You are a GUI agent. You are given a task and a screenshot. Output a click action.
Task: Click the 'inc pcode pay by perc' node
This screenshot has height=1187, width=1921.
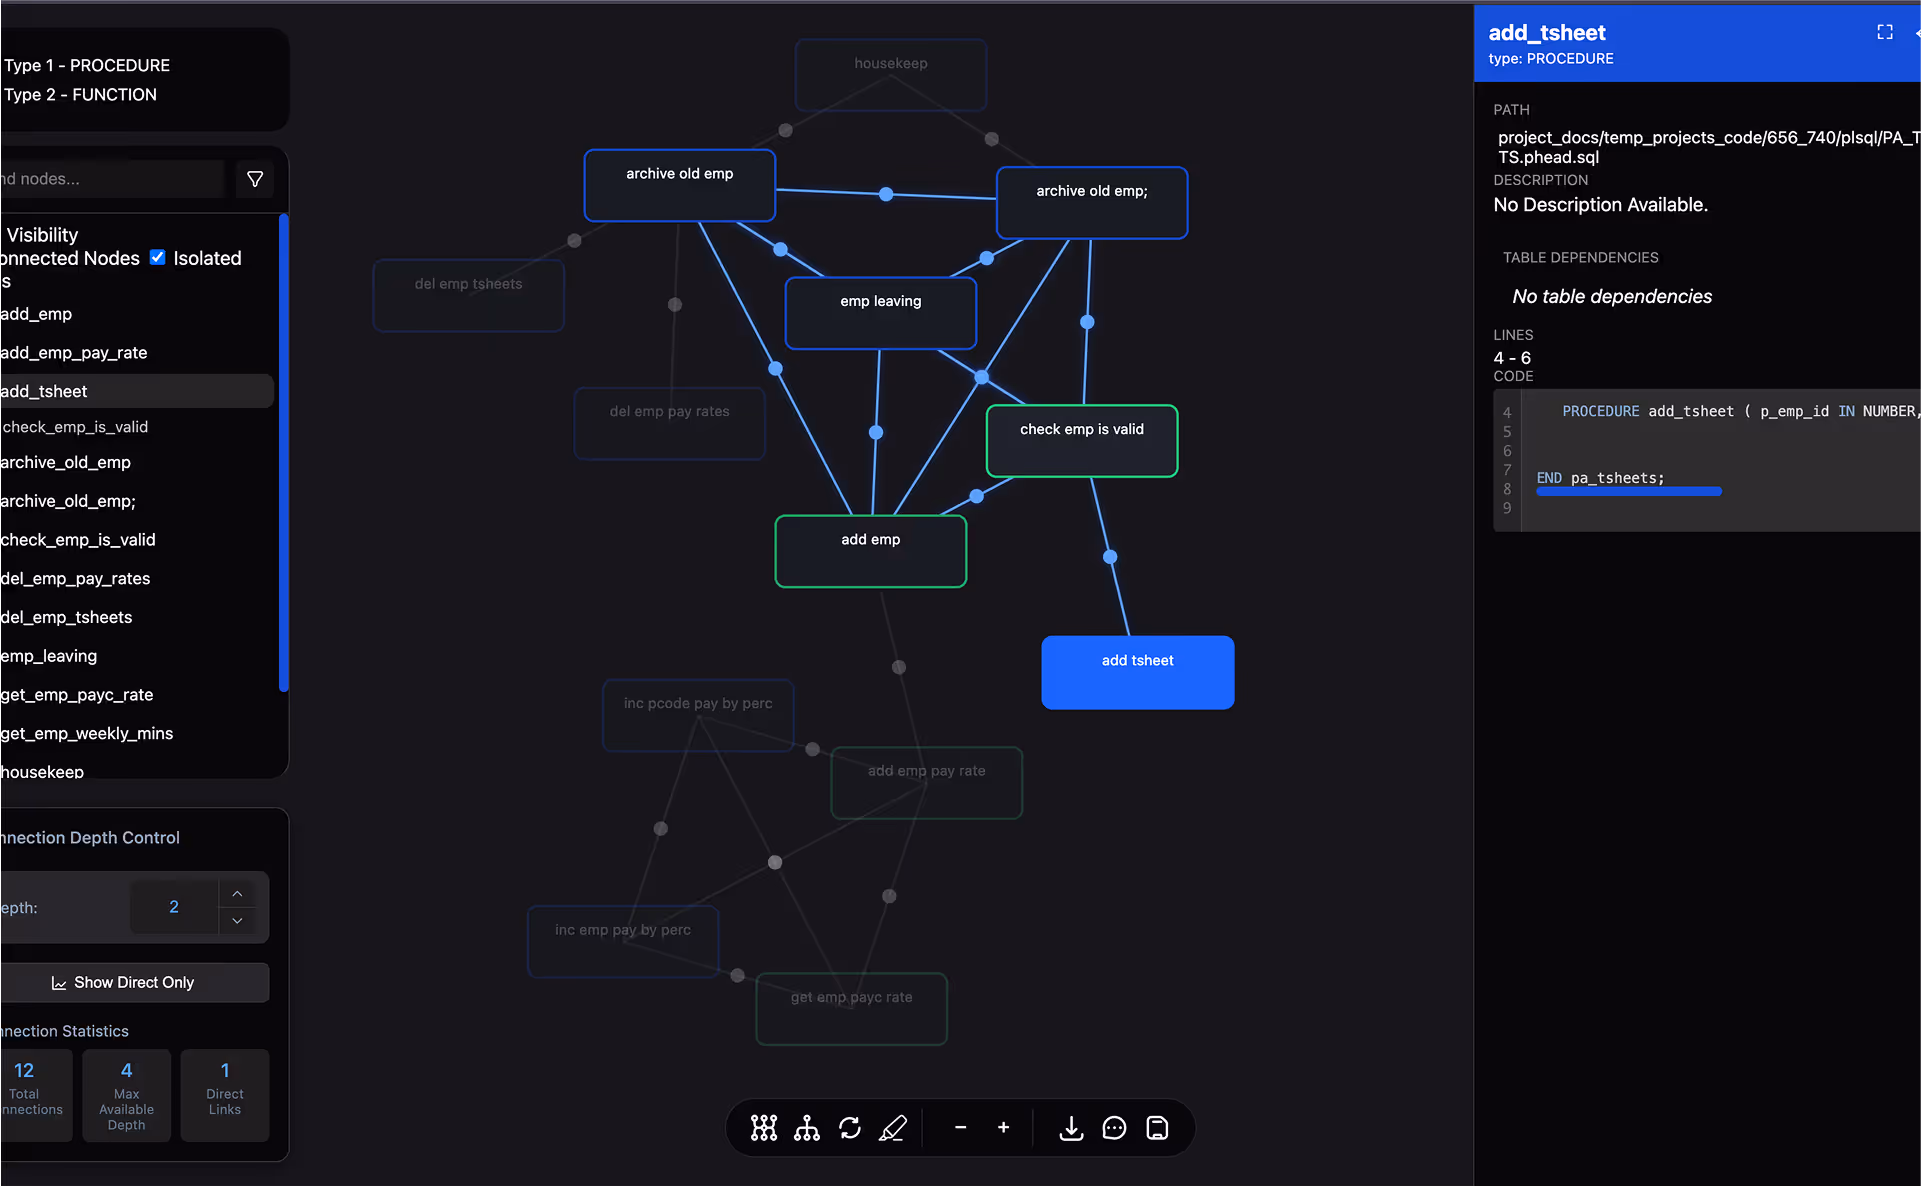pos(698,715)
